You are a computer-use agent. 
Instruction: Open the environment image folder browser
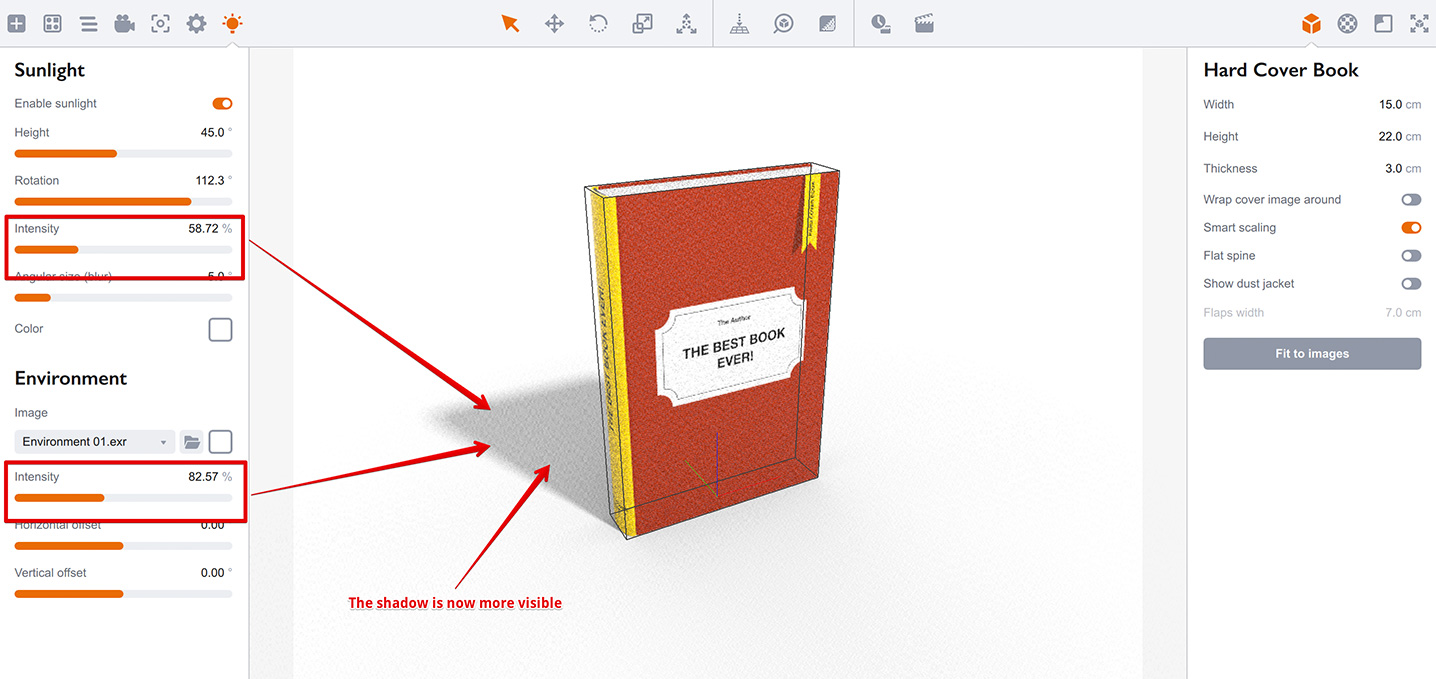coord(193,441)
